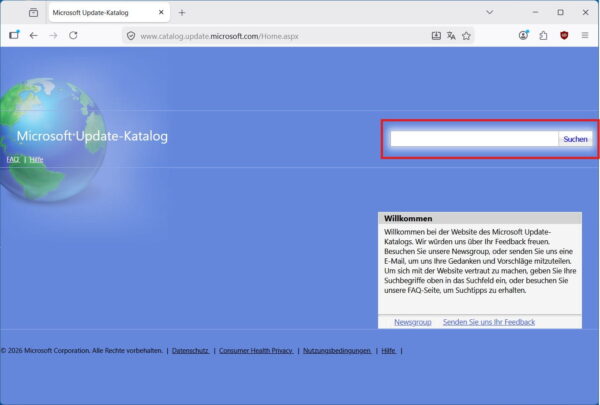Screen dimensions: 600x405
Task: Open a new tab with plus button
Action: 182,13
